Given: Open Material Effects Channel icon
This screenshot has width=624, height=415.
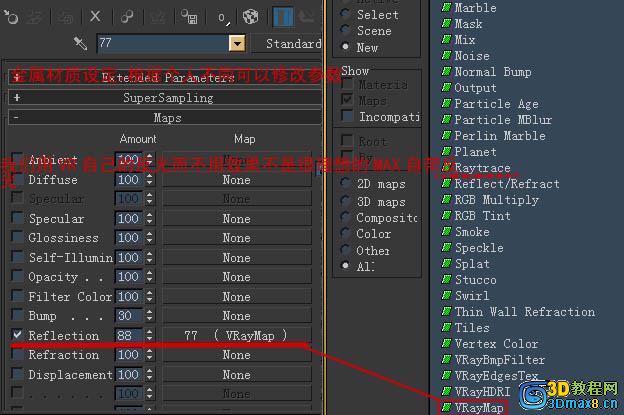Looking at the screenshot, I should click(x=223, y=18).
